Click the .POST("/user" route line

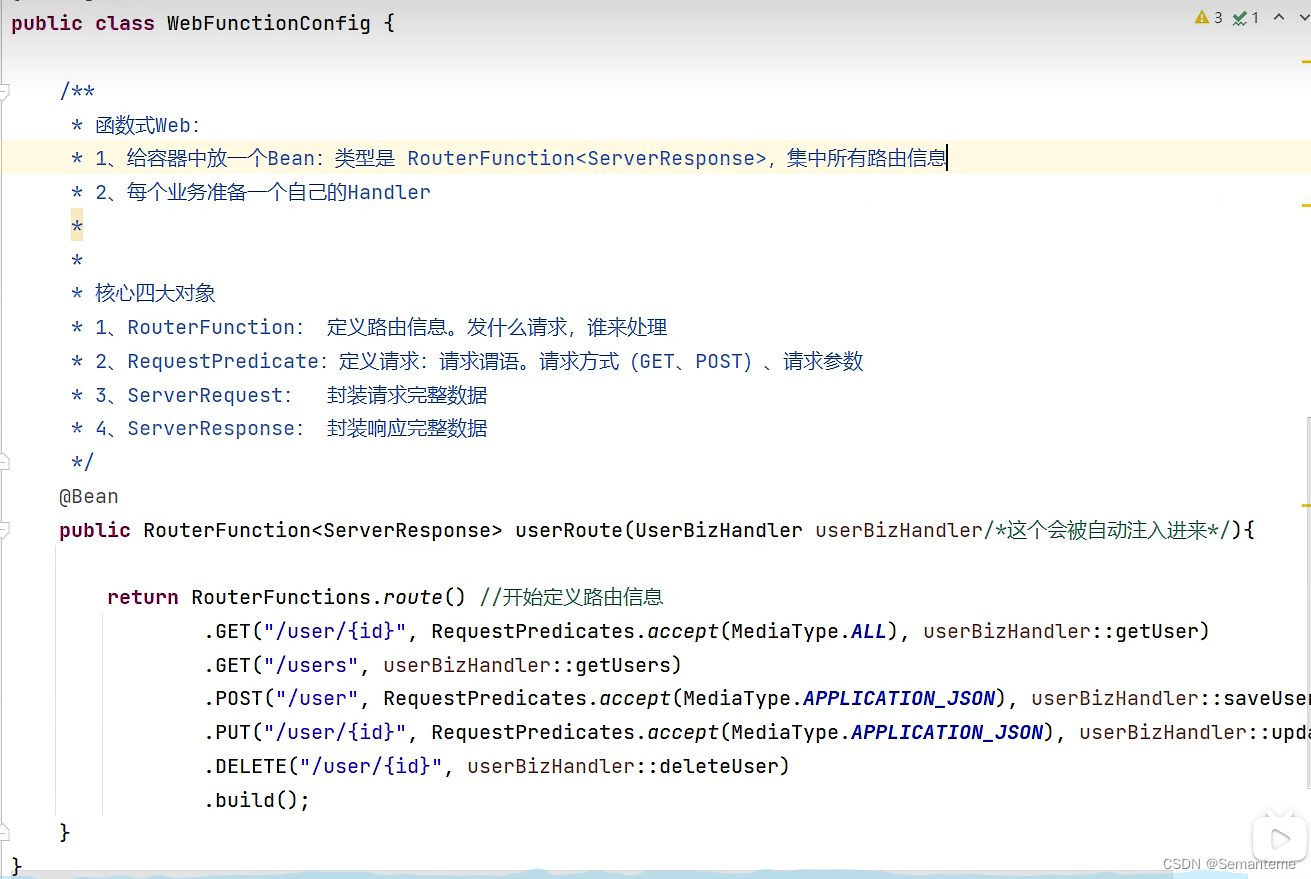(757, 698)
